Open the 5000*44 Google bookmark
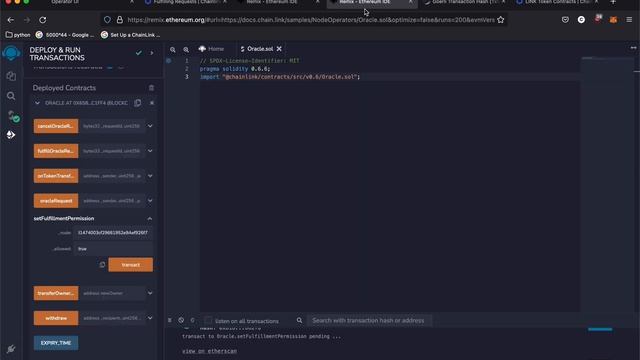Screen dimensions: 640x360 pyautogui.click(x=65, y=35)
